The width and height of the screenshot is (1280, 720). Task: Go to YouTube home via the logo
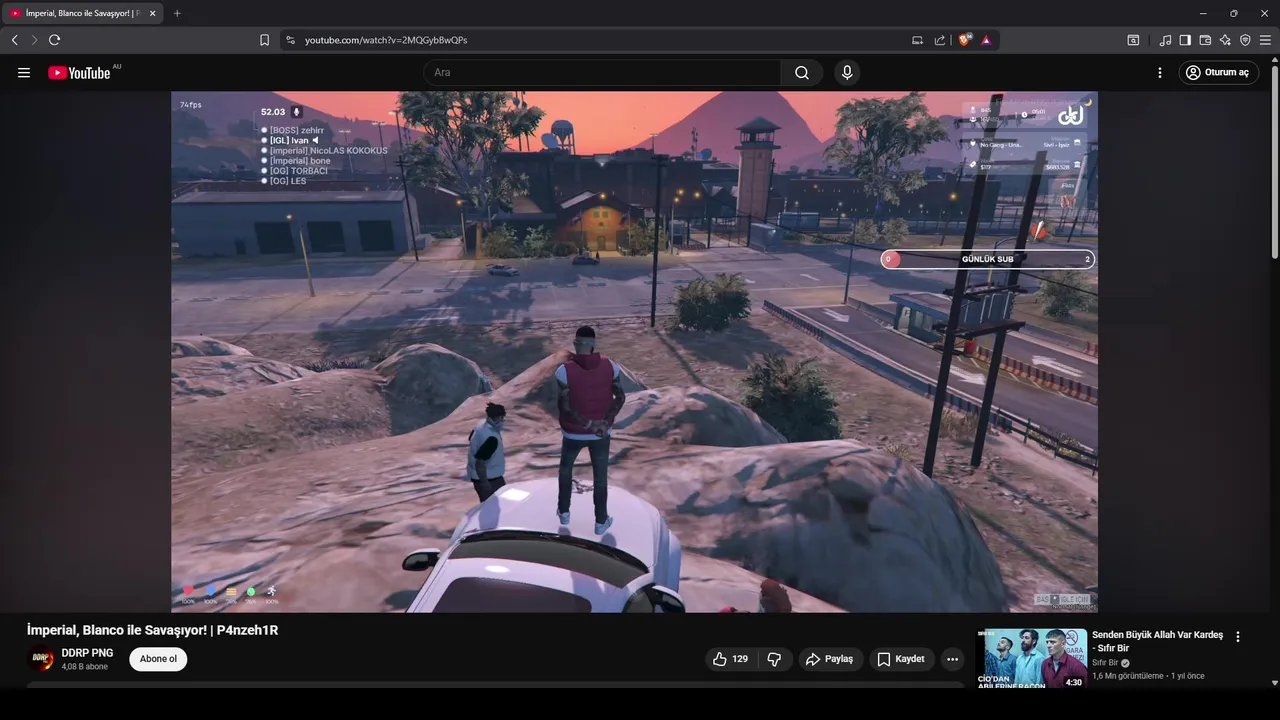(x=79, y=73)
